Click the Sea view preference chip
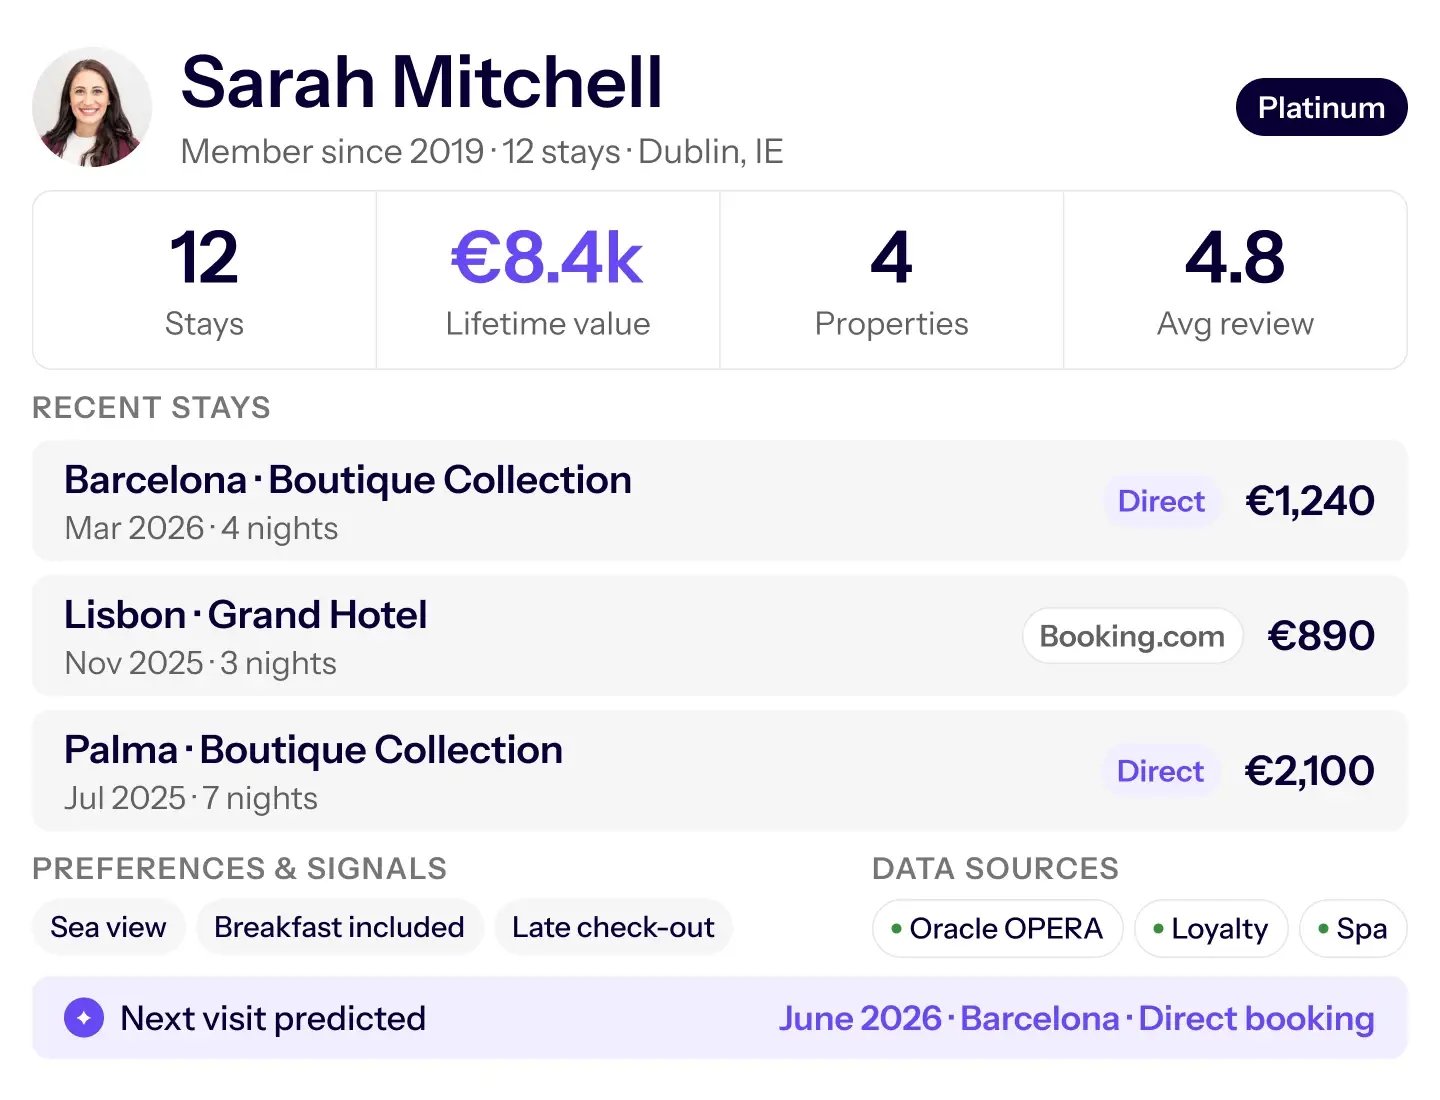Viewport: 1440px width, 1100px height. 108,927
